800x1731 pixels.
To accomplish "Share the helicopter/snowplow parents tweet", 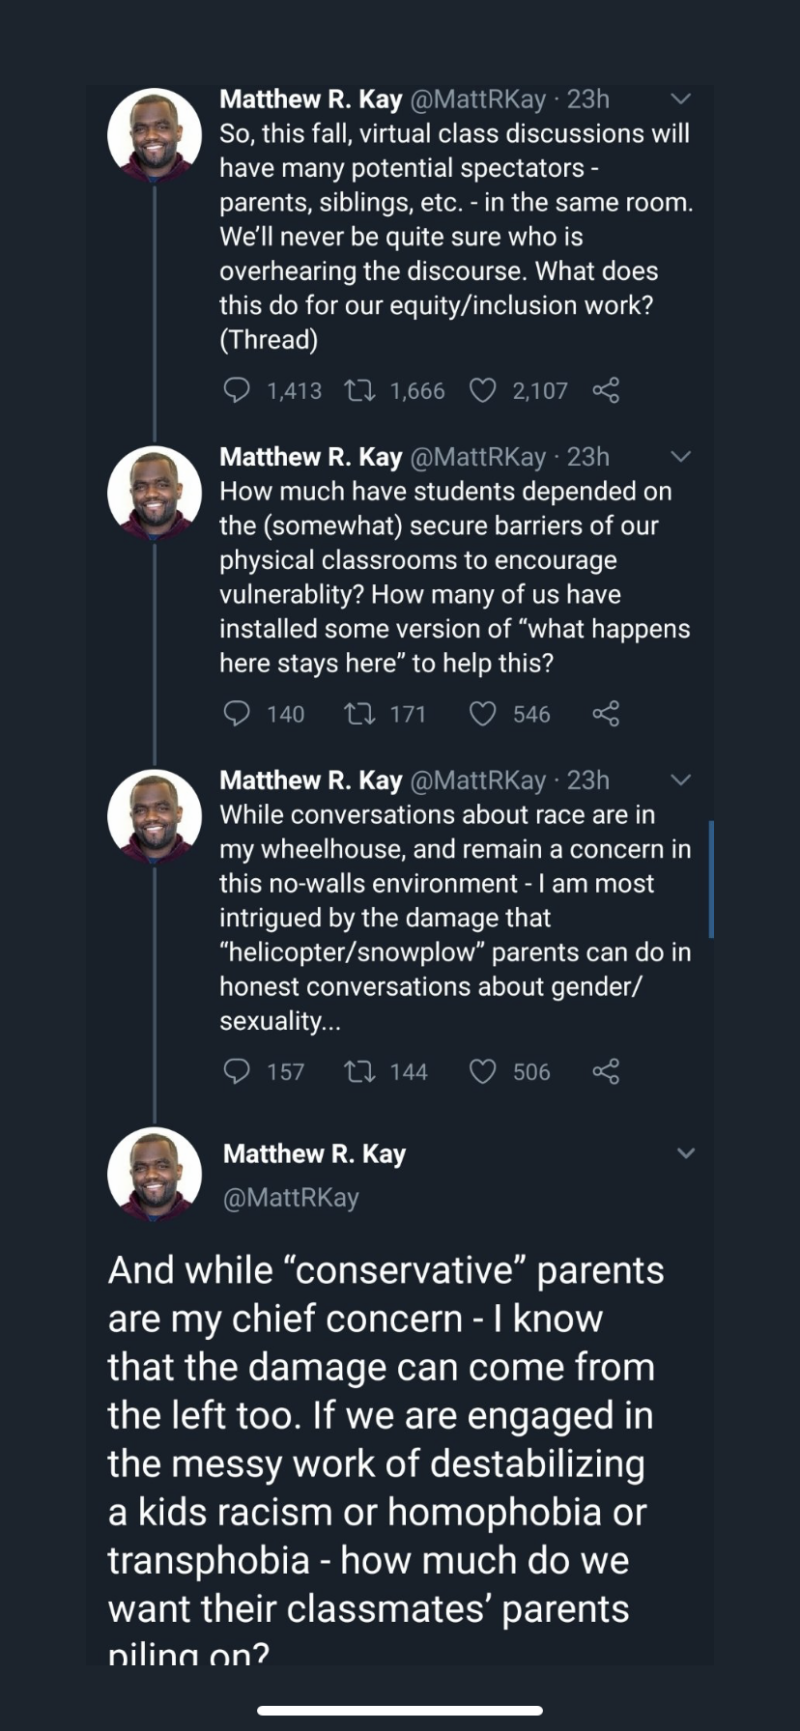I will pyautogui.click(x=606, y=1071).
